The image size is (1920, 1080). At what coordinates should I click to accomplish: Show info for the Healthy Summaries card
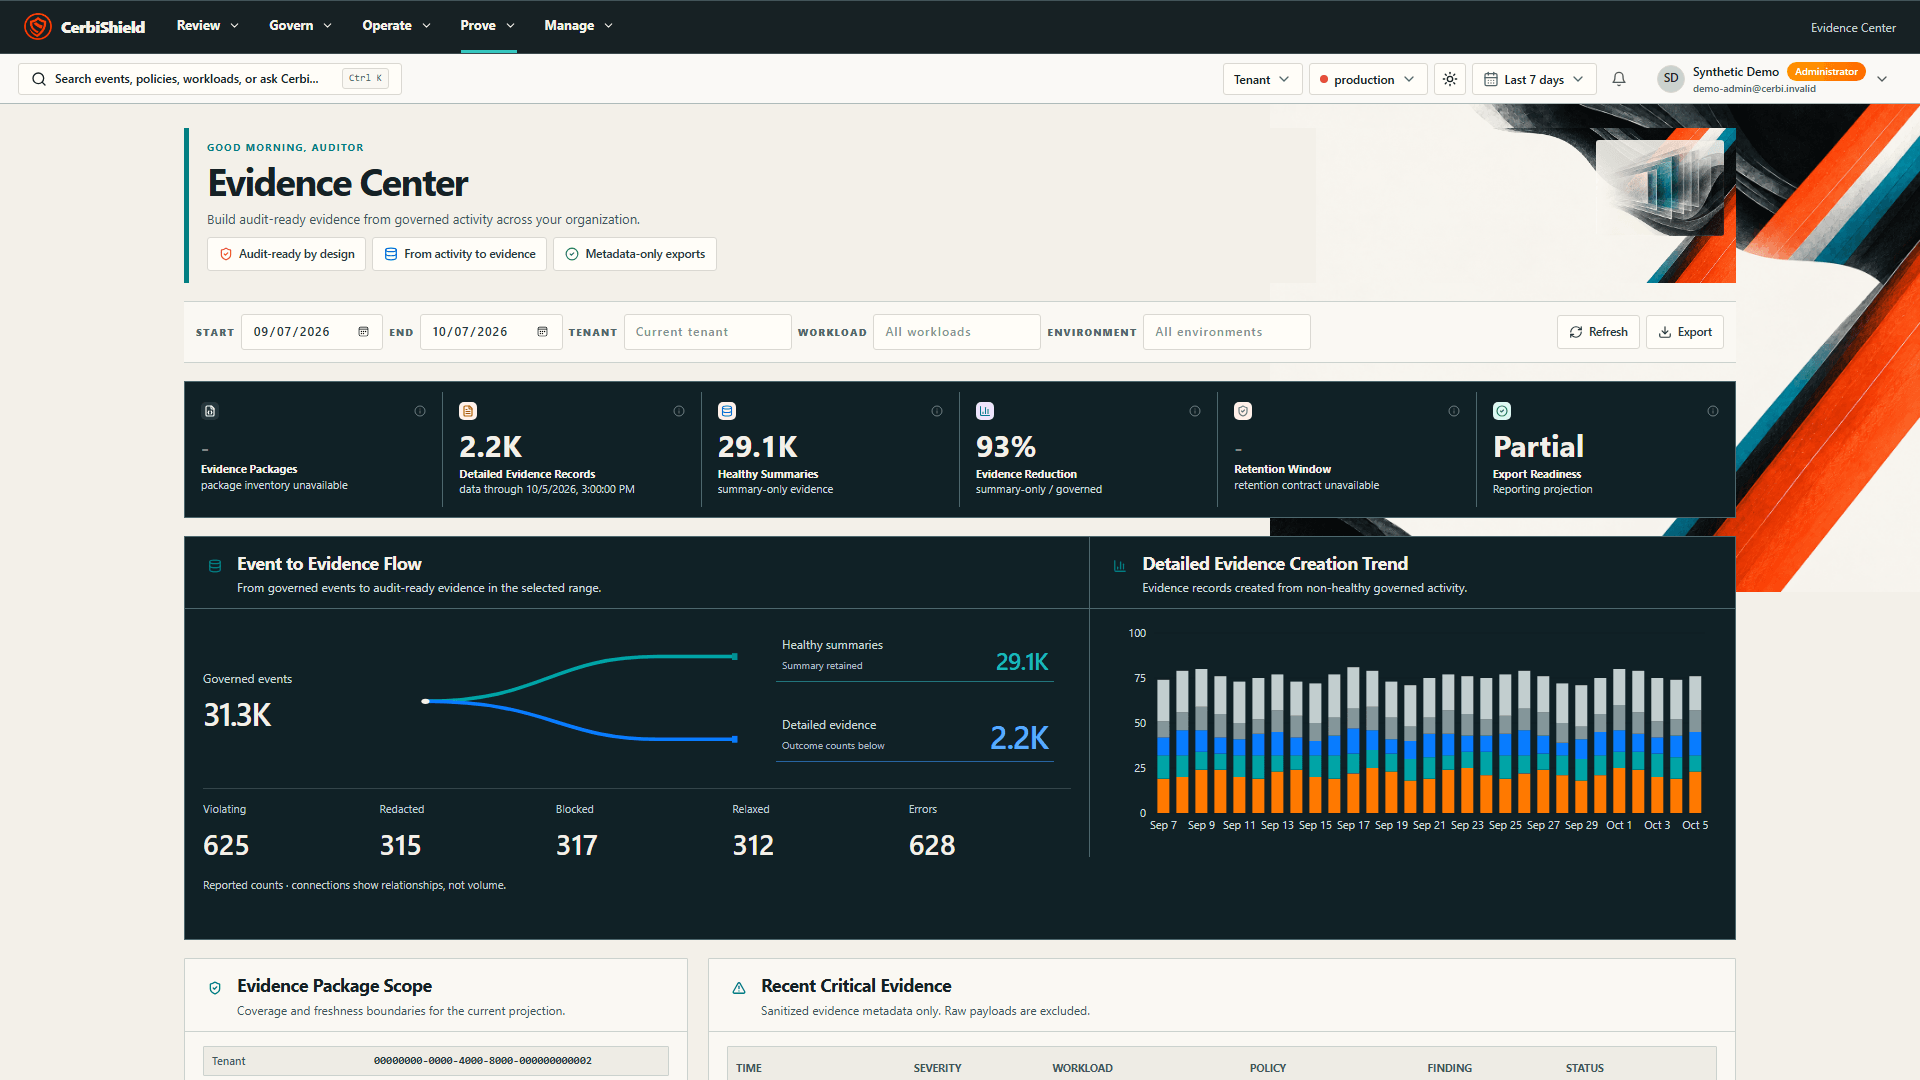pyautogui.click(x=937, y=411)
